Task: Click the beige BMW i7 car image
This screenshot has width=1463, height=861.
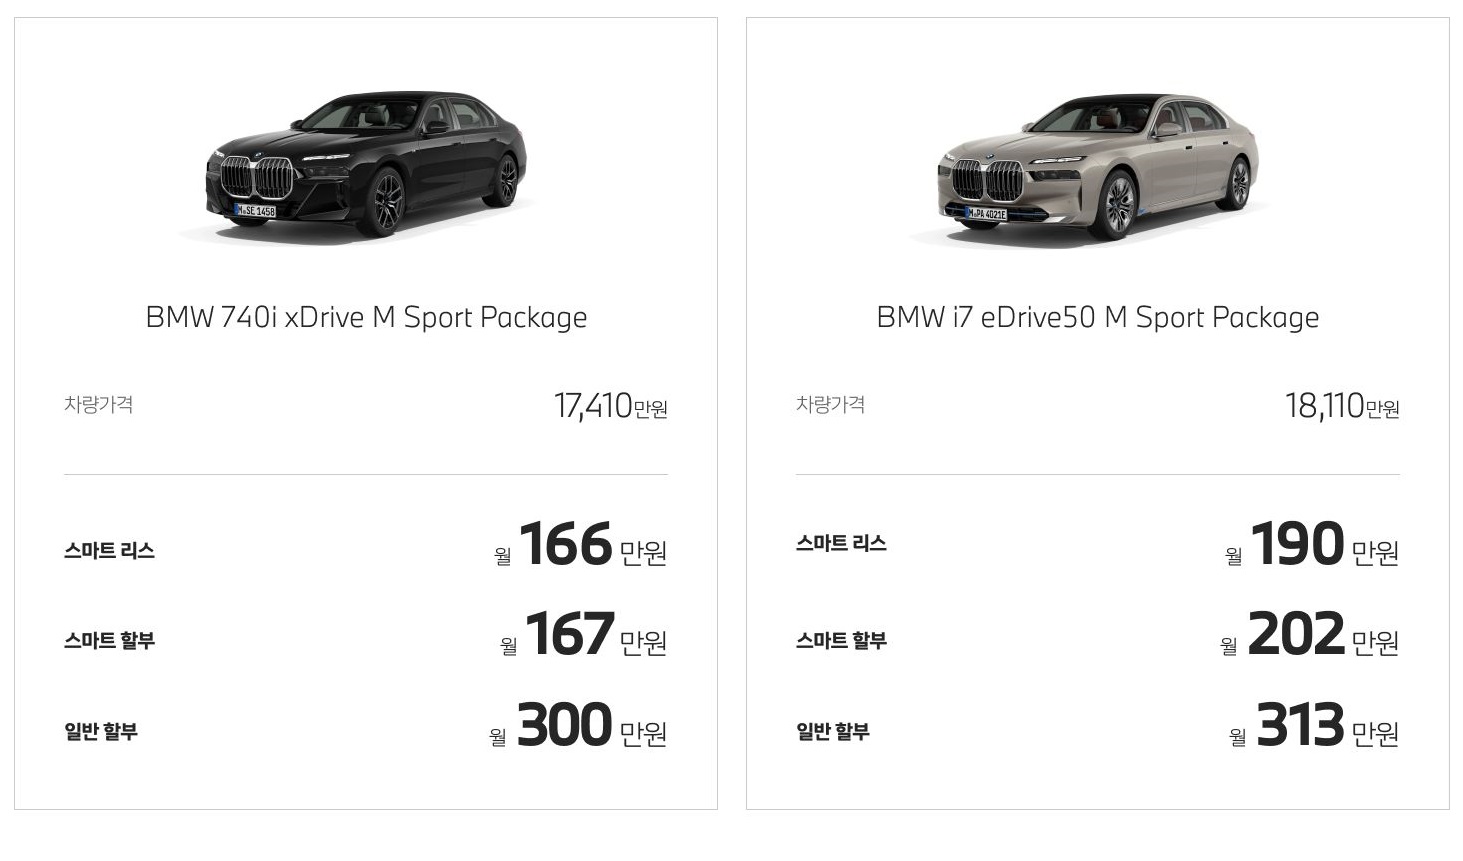Action: click(x=1098, y=166)
